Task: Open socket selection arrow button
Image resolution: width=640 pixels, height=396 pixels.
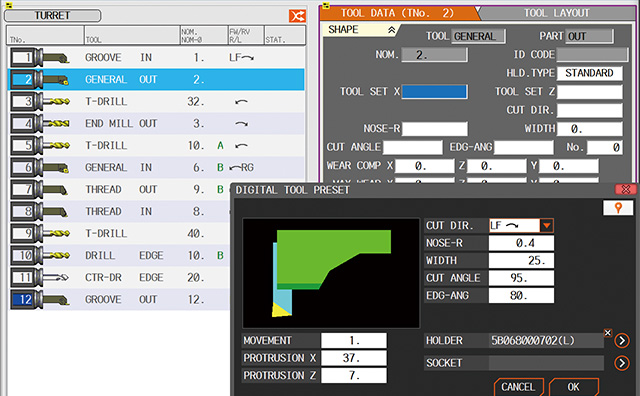Action: click(622, 363)
